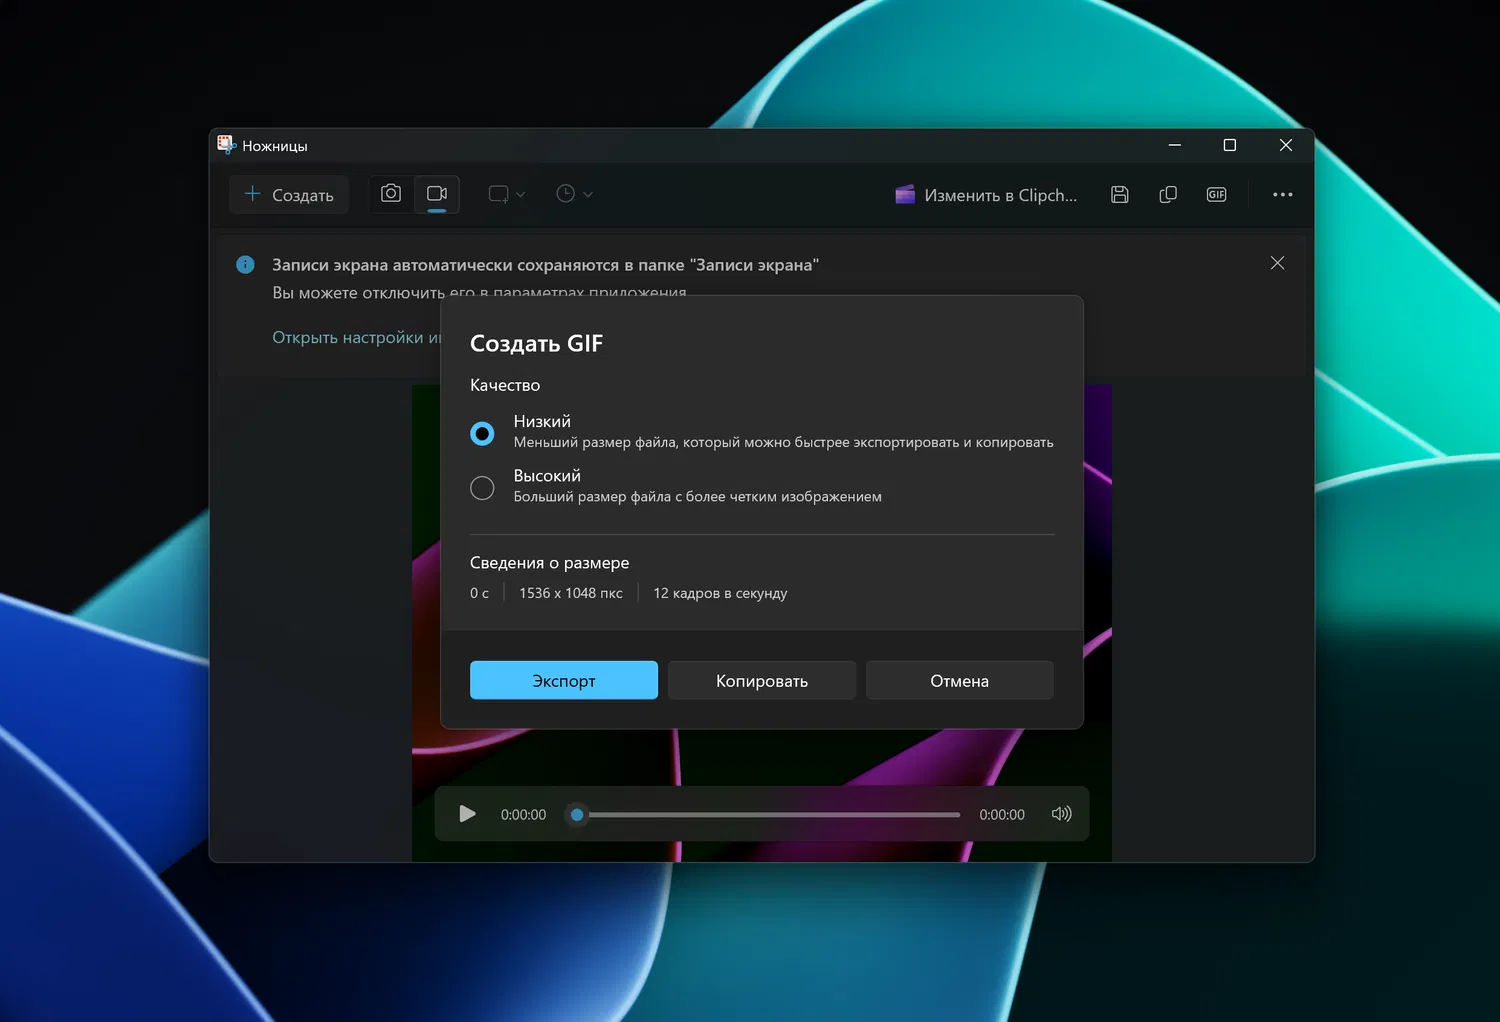Click the Создать GIF dialog title
1500x1022 pixels.
point(537,343)
